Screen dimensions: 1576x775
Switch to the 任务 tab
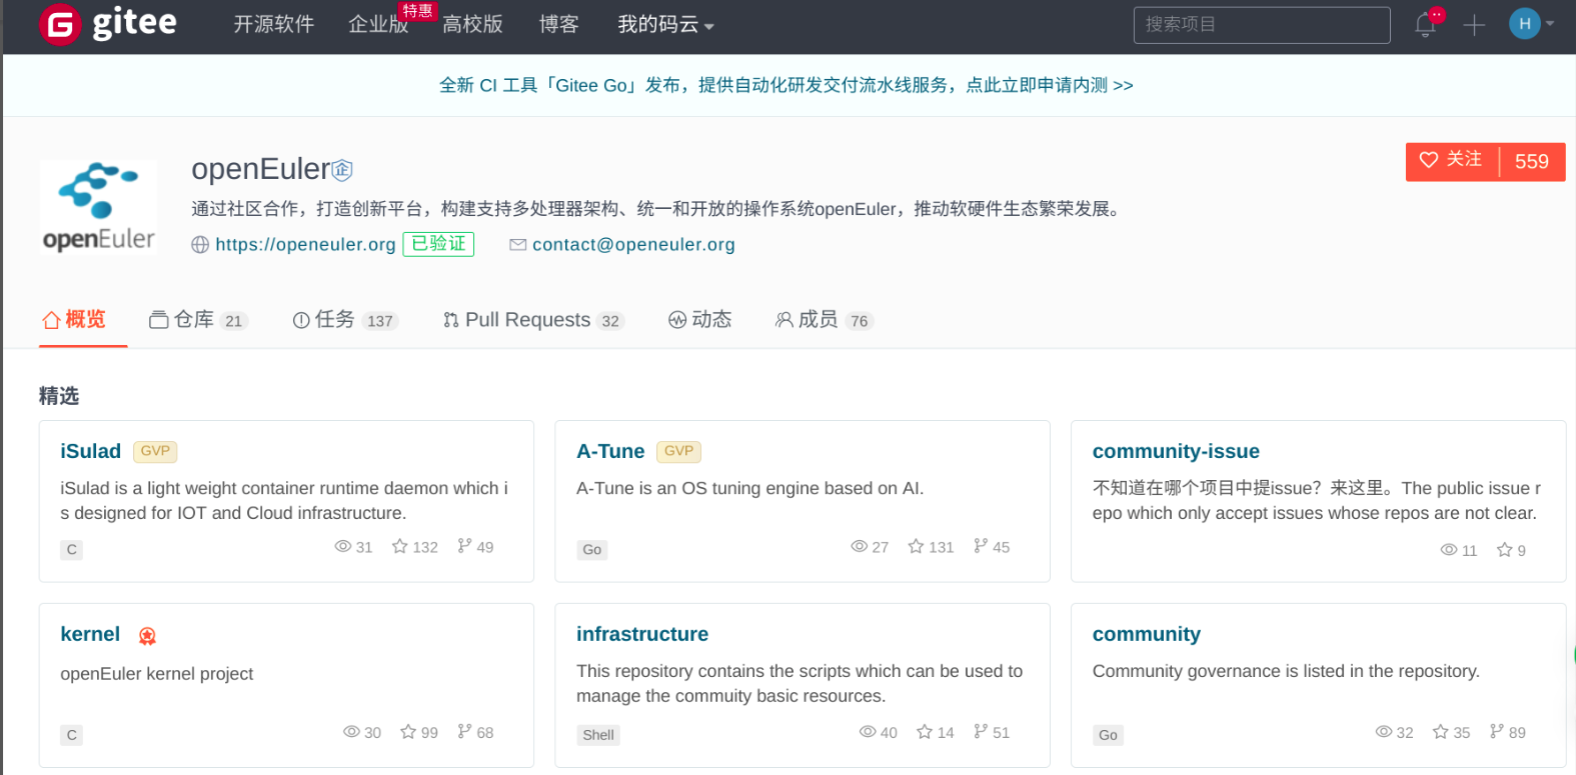345,320
